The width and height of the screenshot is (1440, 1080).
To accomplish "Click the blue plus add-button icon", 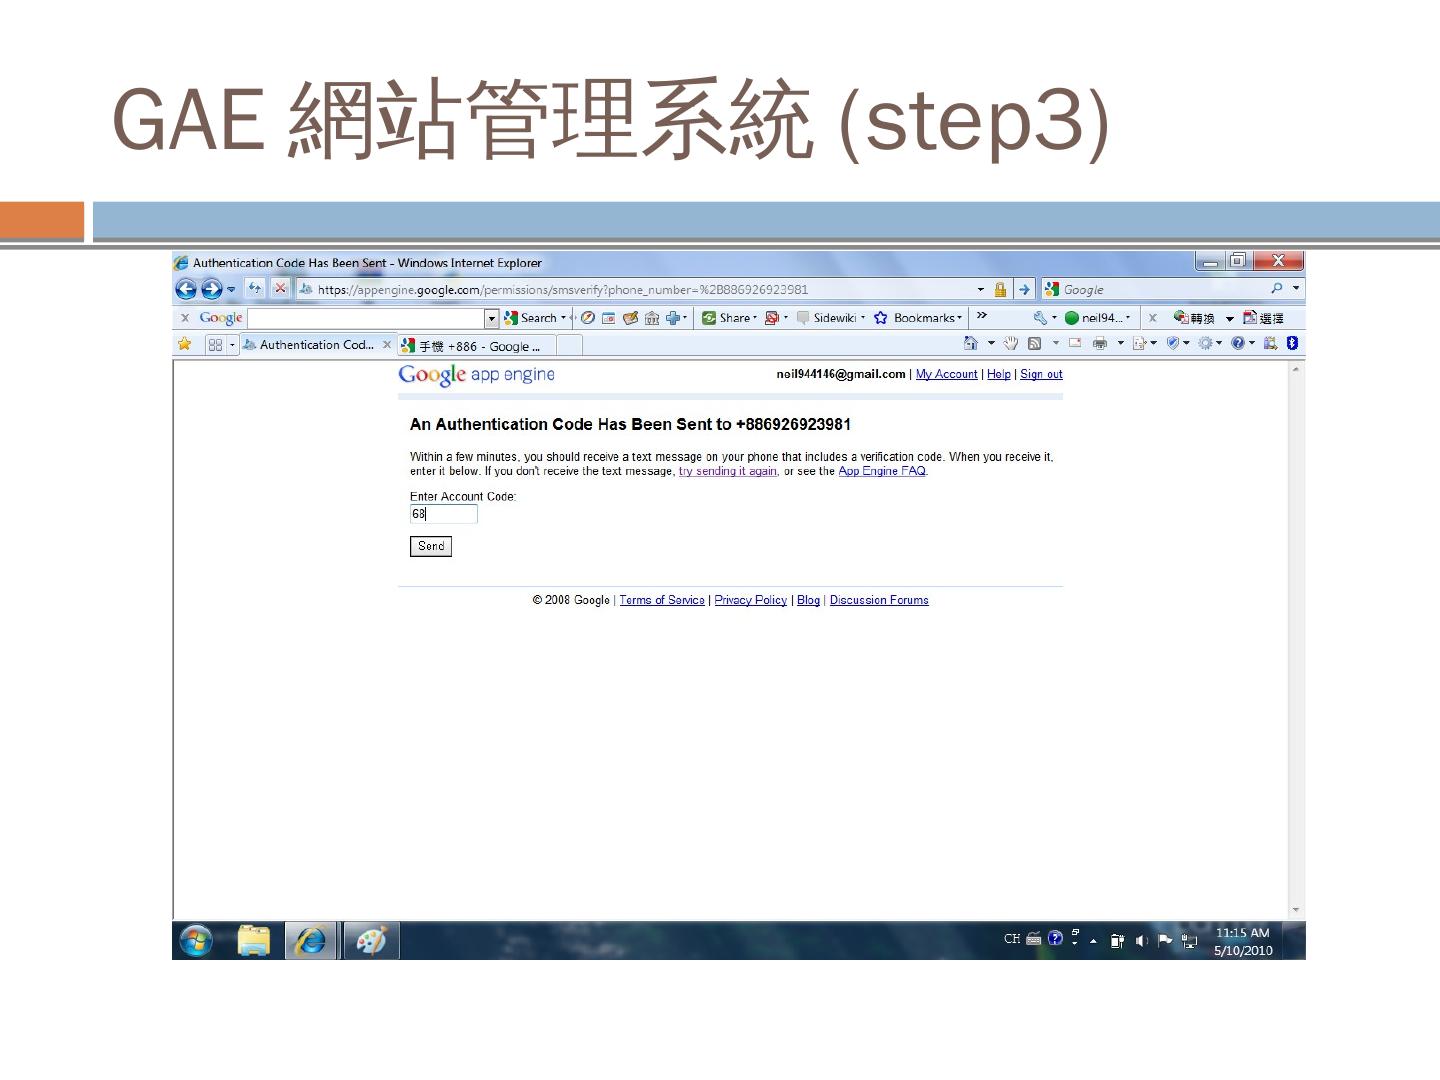I will tap(676, 318).
